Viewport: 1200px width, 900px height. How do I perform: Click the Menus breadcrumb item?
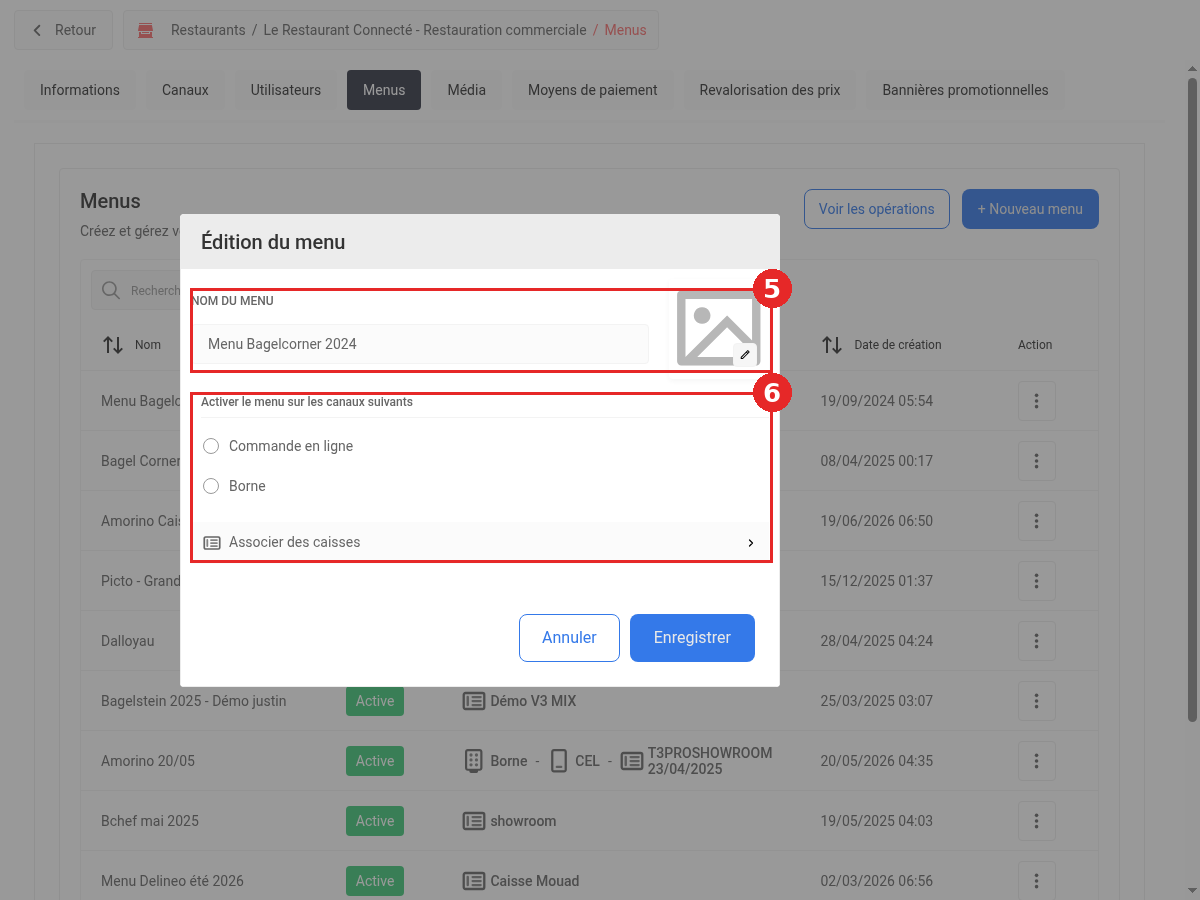(625, 30)
